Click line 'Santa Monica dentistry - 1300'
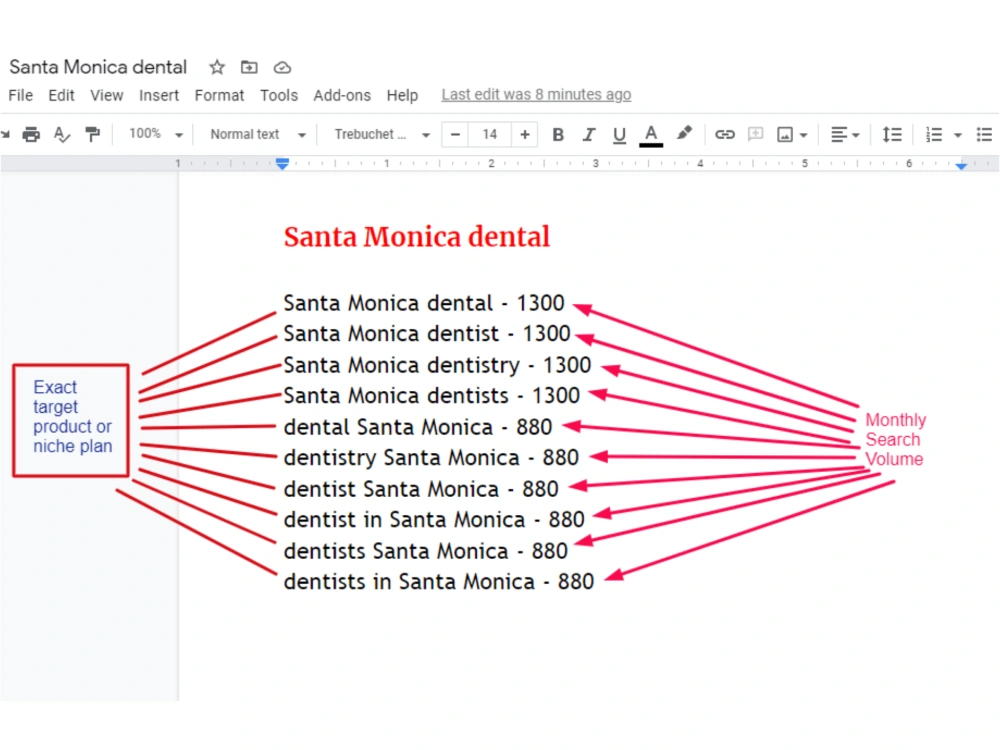1000x750 pixels. click(x=437, y=365)
